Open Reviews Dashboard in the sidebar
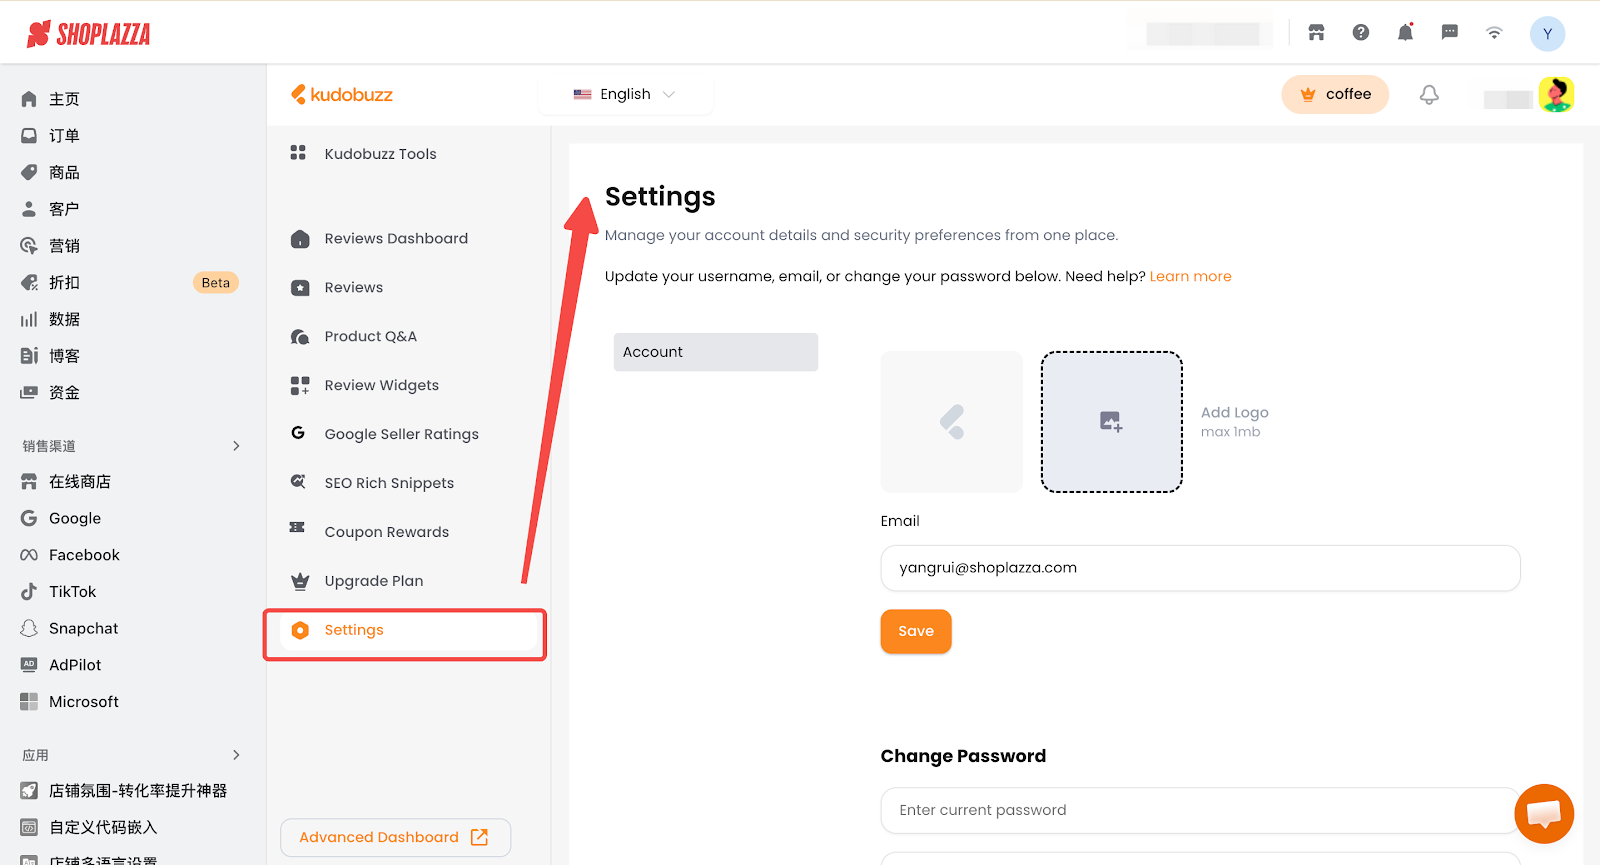Image resolution: width=1600 pixels, height=865 pixels. [x=395, y=239]
